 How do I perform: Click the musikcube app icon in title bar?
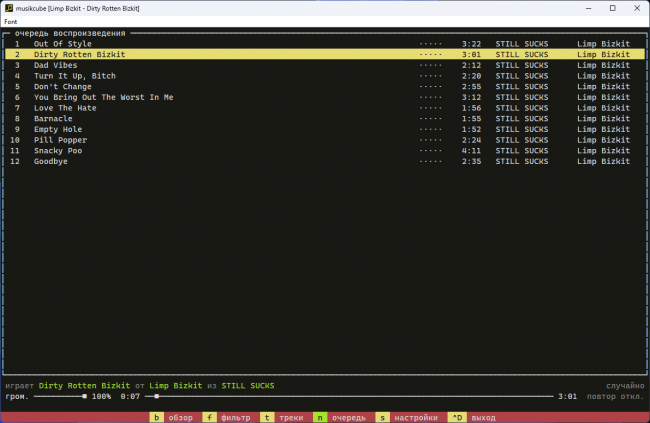click(x=9, y=8)
